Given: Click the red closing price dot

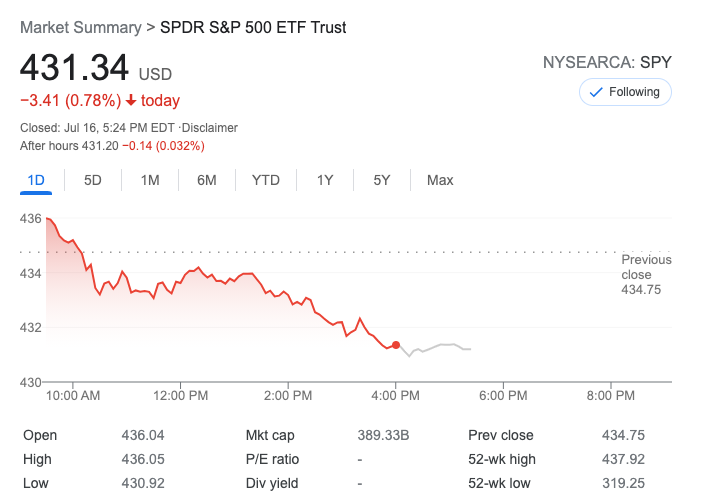Looking at the screenshot, I should coord(397,345).
